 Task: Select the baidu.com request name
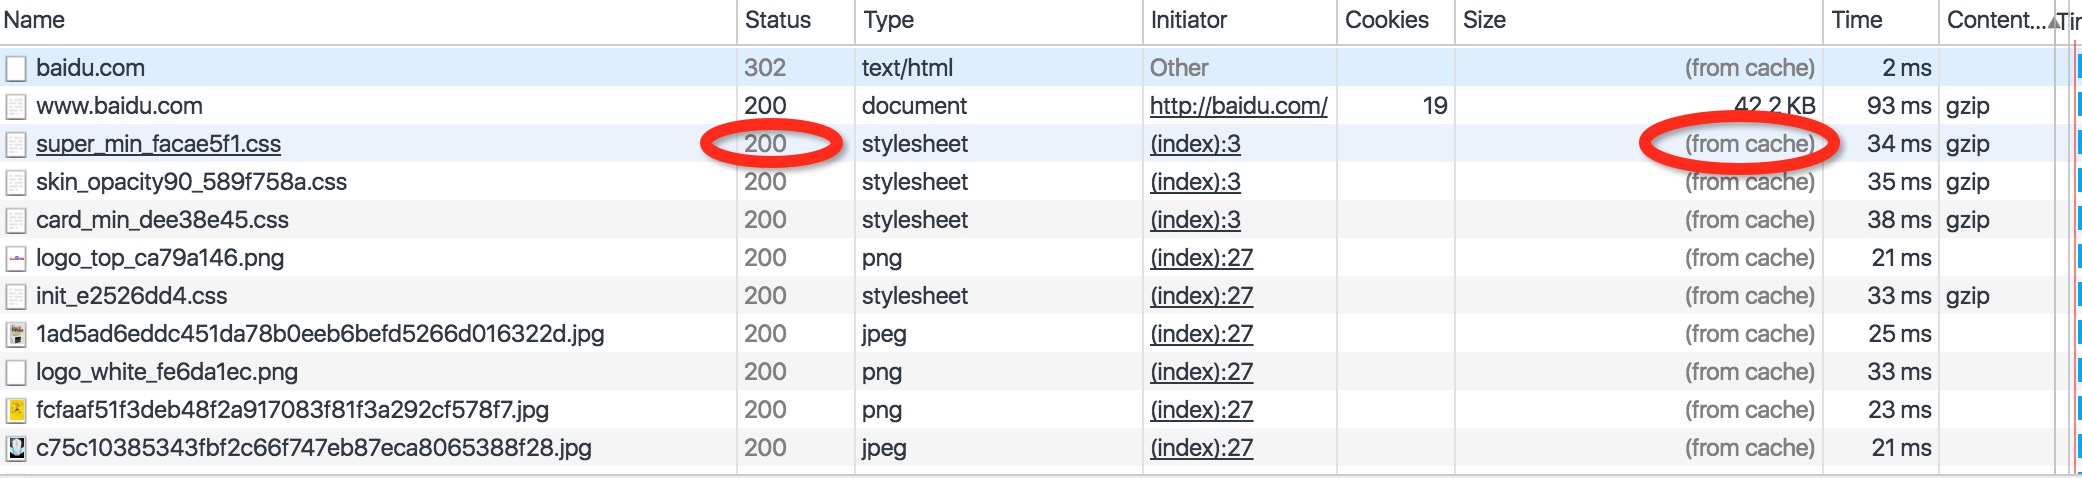[x=90, y=68]
